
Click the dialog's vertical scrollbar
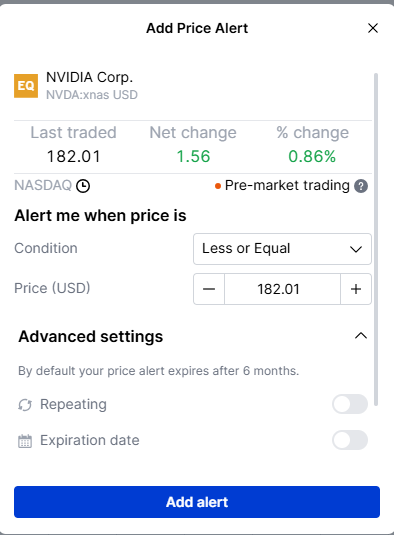pyautogui.click(x=376, y=239)
